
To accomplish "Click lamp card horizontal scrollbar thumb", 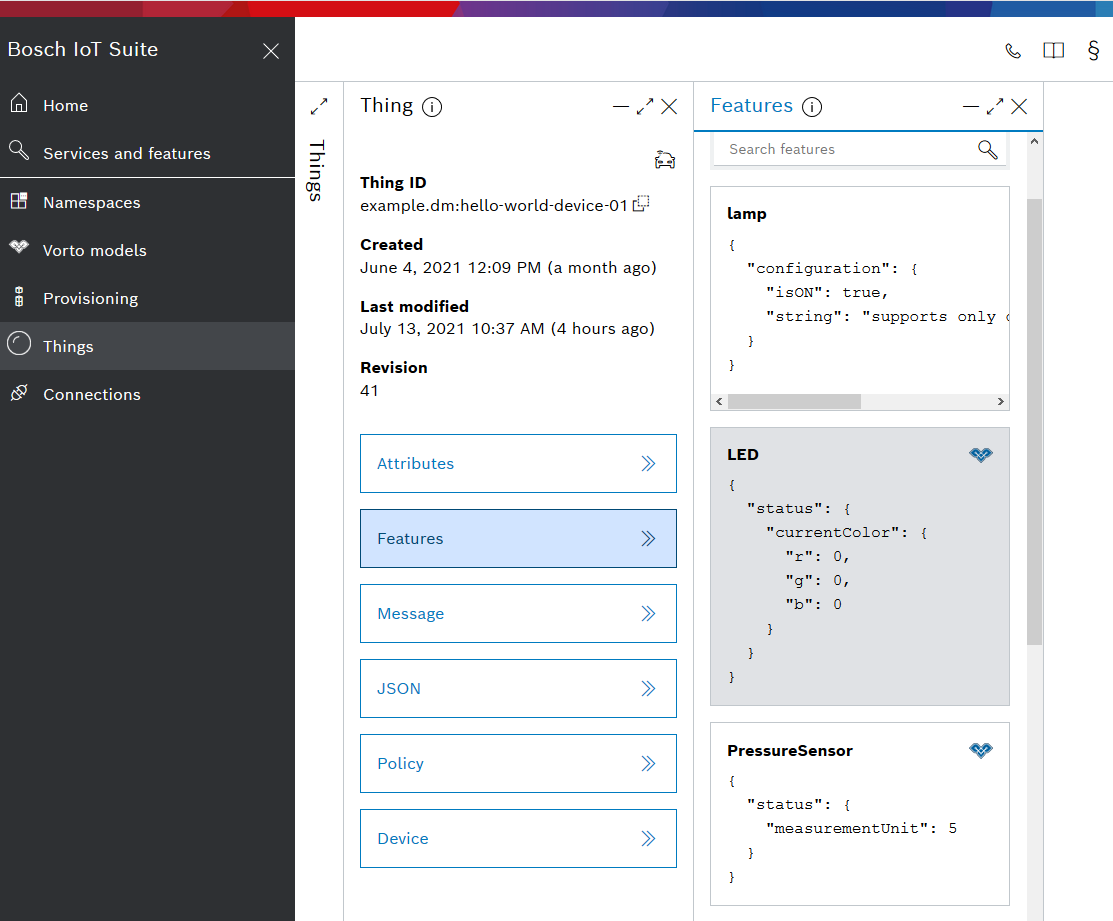I will pos(794,402).
